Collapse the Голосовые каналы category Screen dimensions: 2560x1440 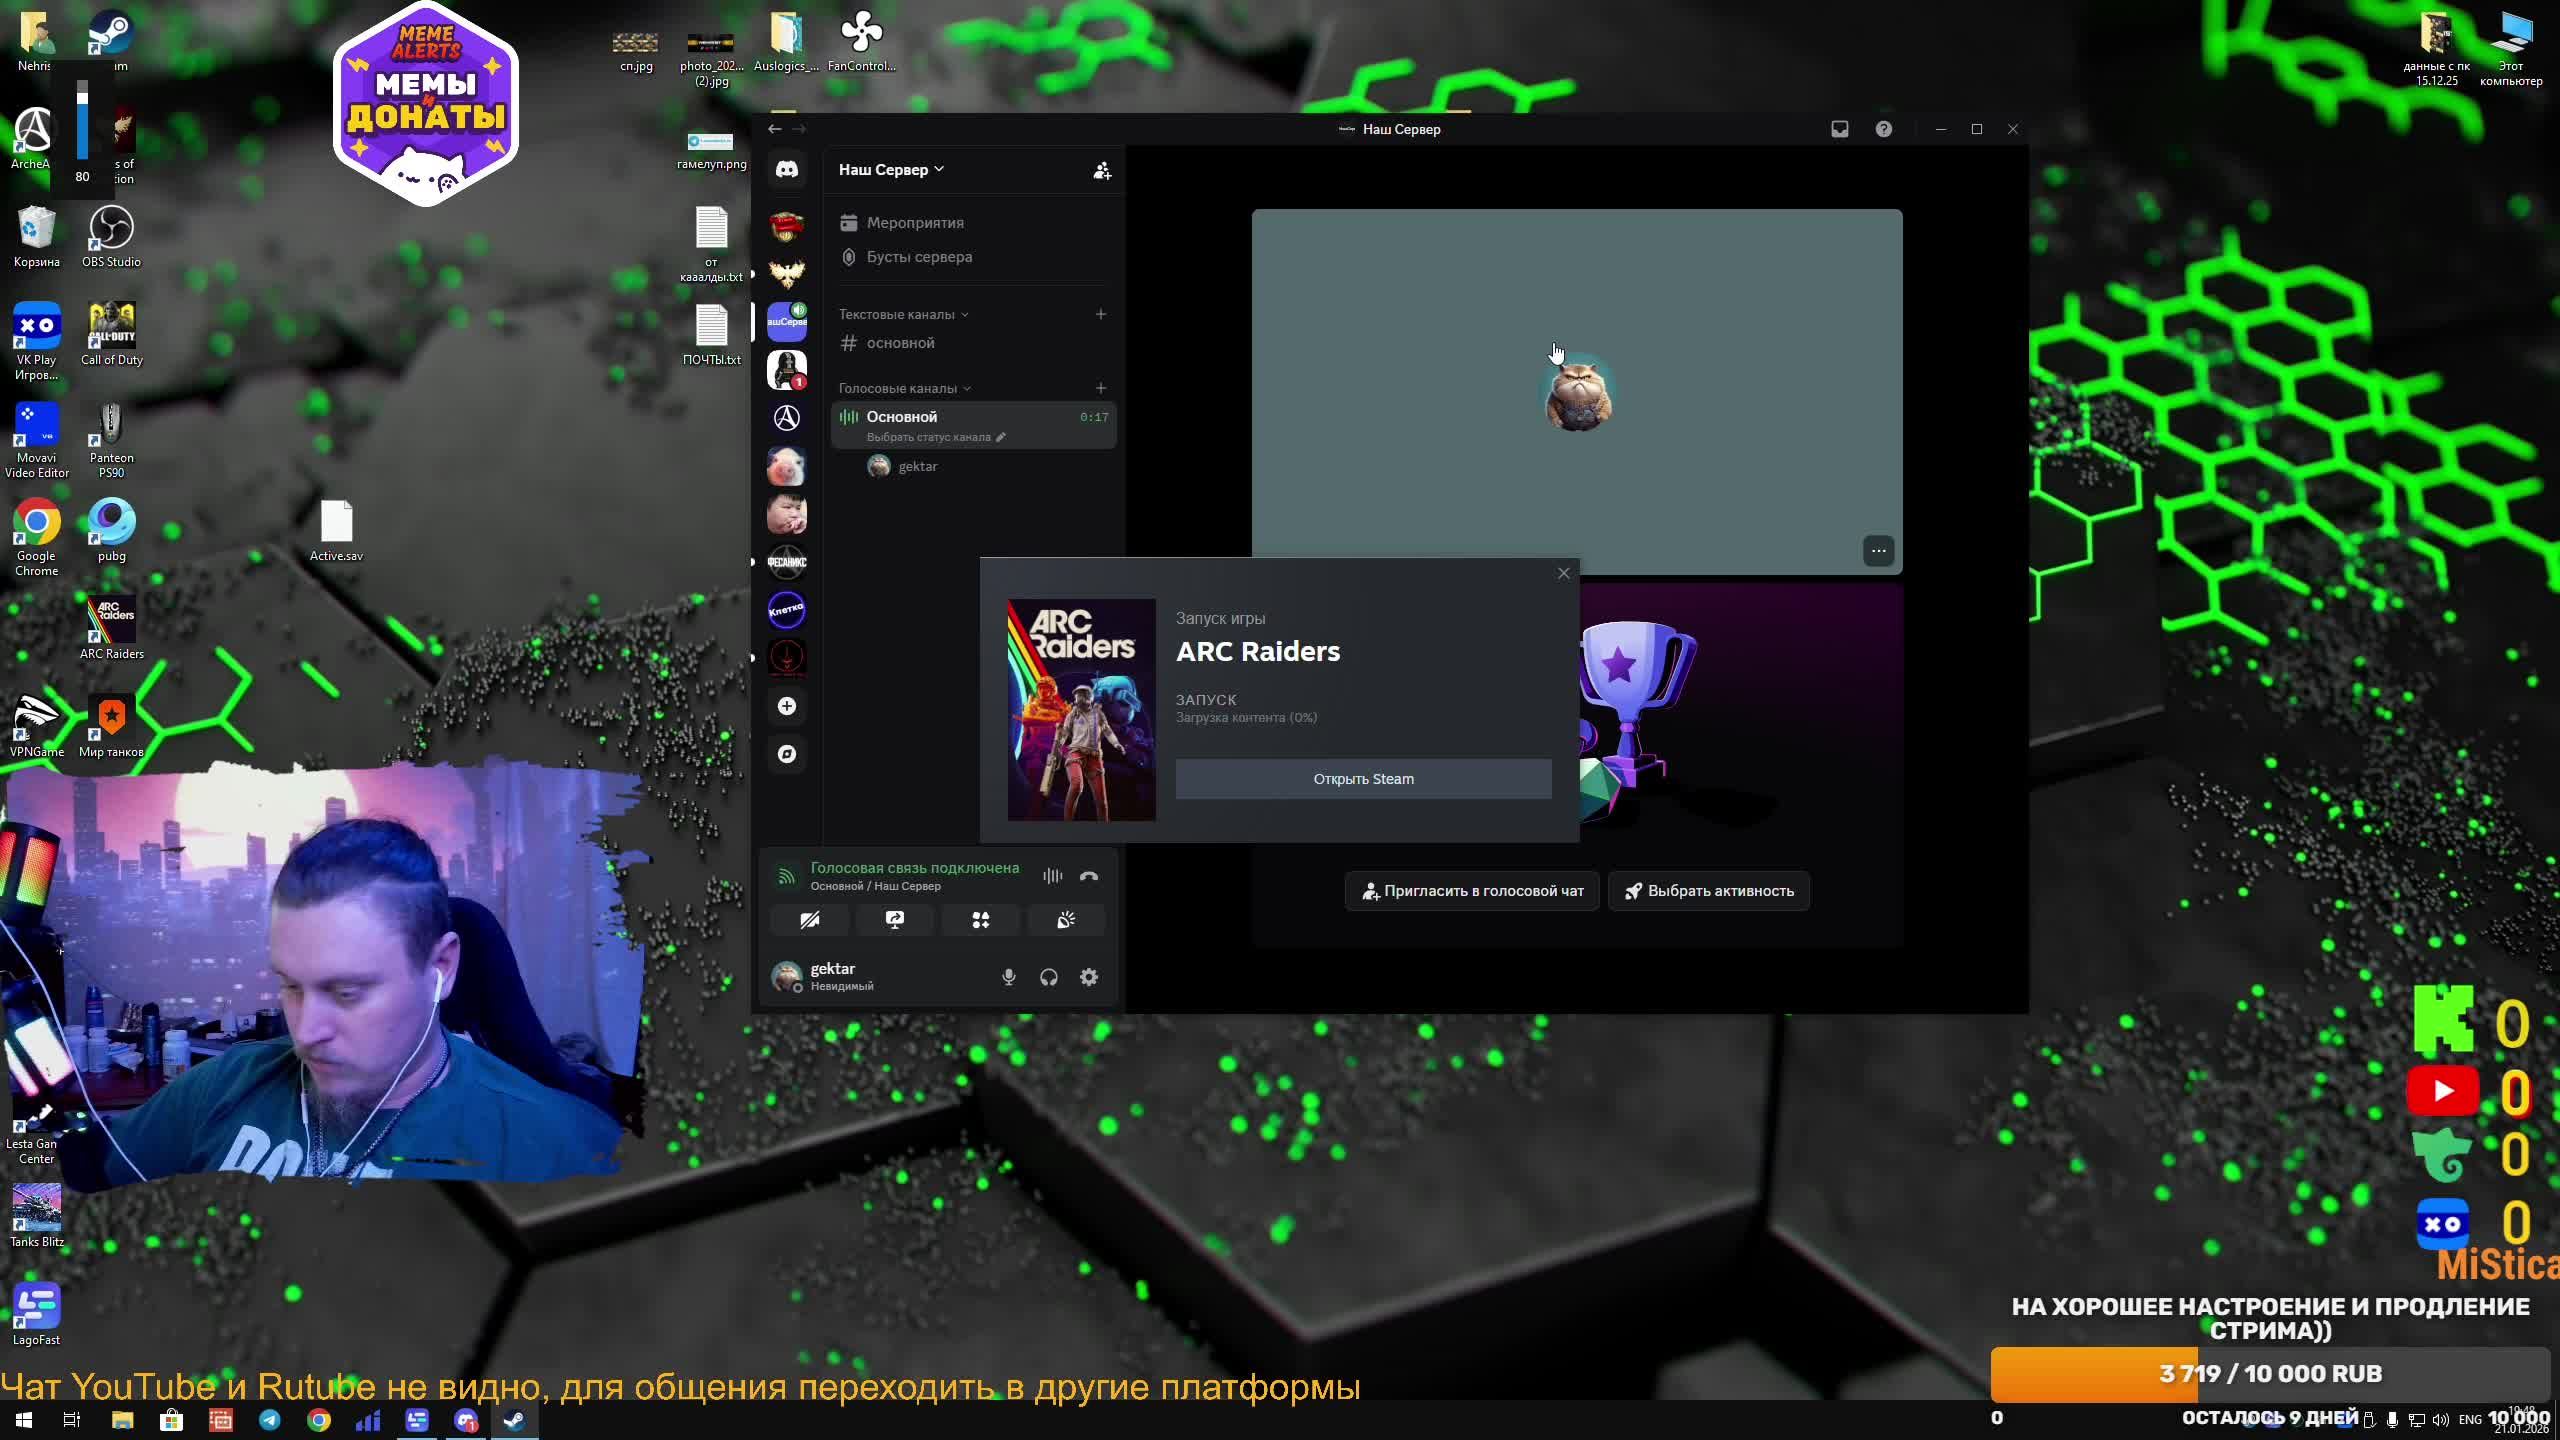[904, 388]
